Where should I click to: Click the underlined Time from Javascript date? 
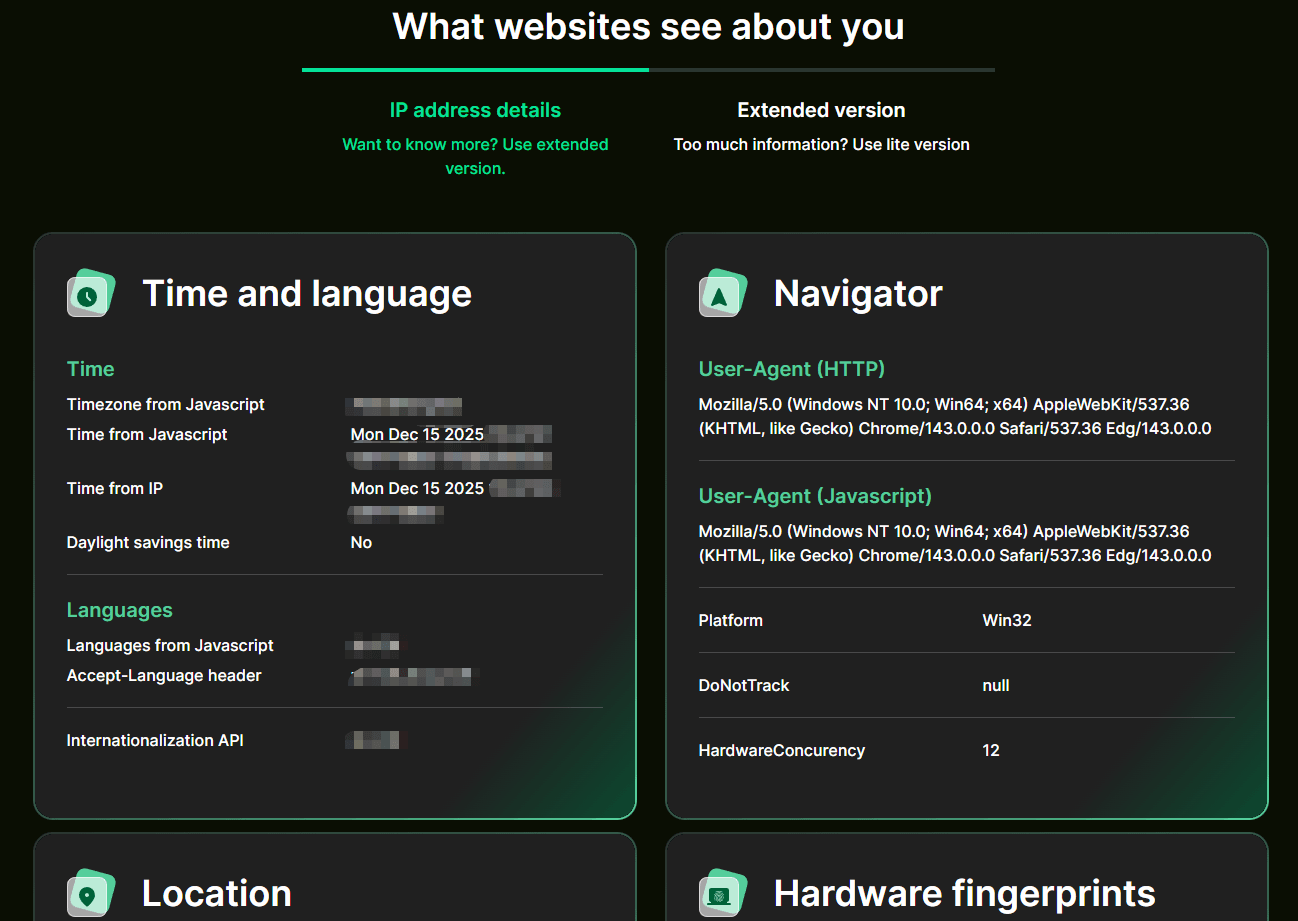coord(417,434)
